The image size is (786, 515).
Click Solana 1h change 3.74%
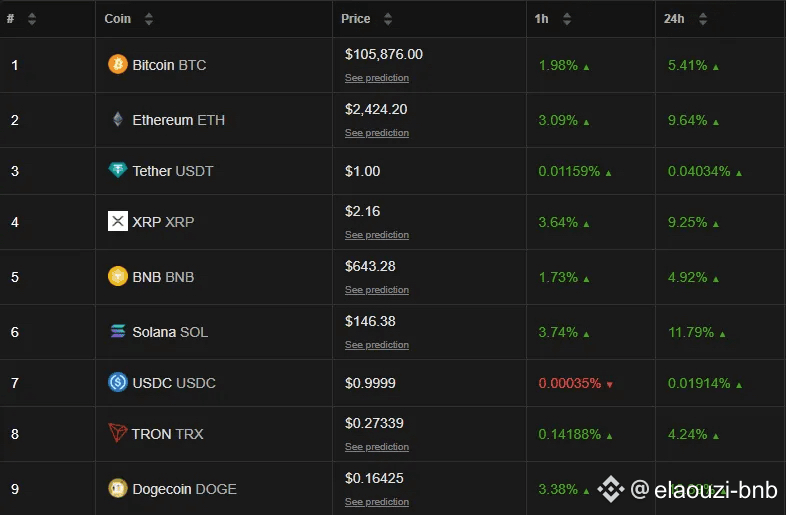pyautogui.click(x=558, y=332)
